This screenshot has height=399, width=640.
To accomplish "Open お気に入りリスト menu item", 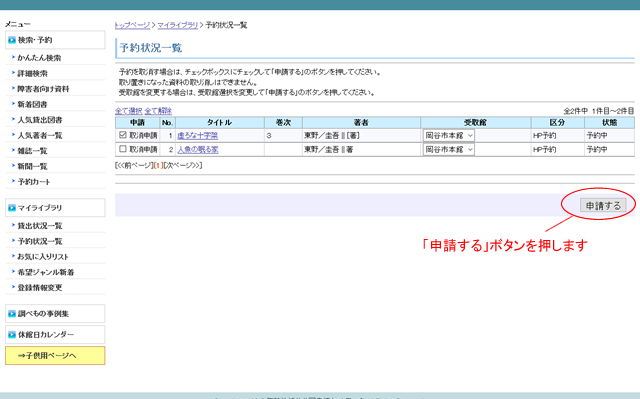I will click(43, 257).
